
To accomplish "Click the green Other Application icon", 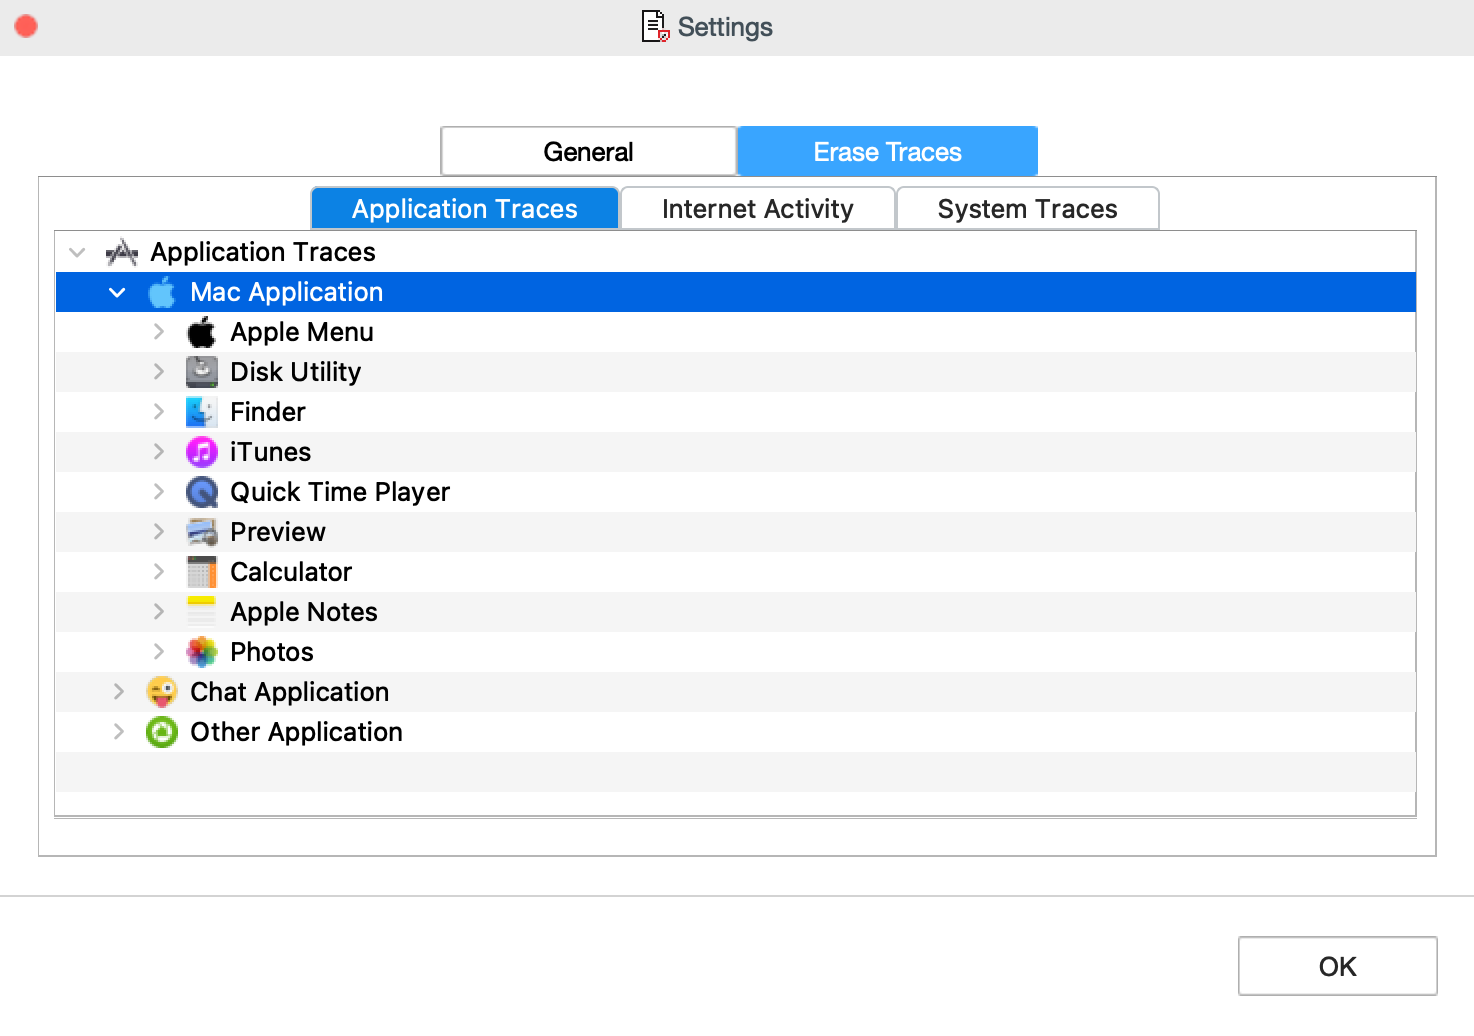I will 162,732.
